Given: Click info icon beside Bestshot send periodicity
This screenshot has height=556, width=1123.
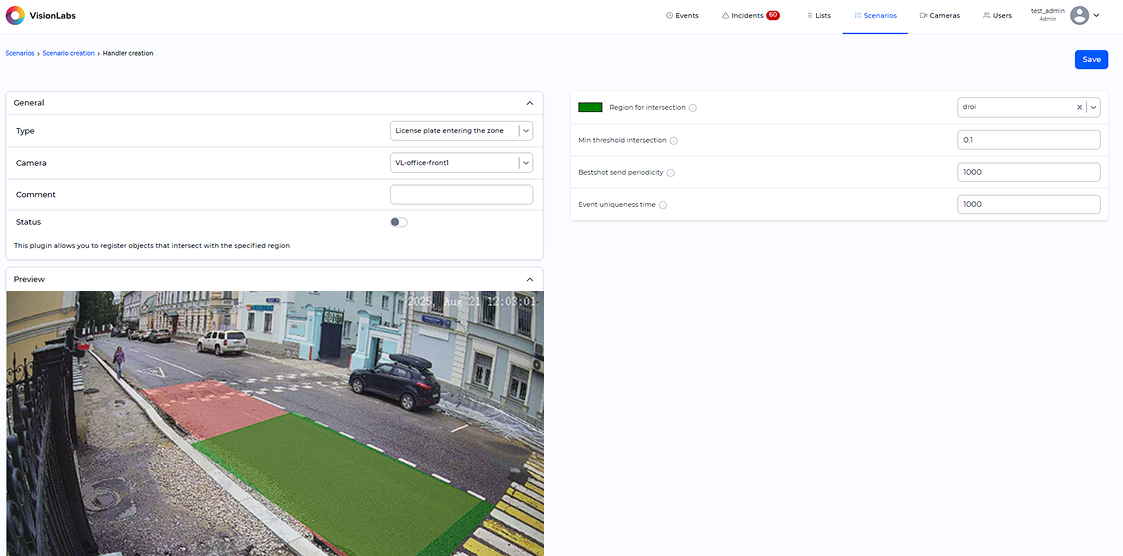Looking at the screenshot, I should coord(670,173).
